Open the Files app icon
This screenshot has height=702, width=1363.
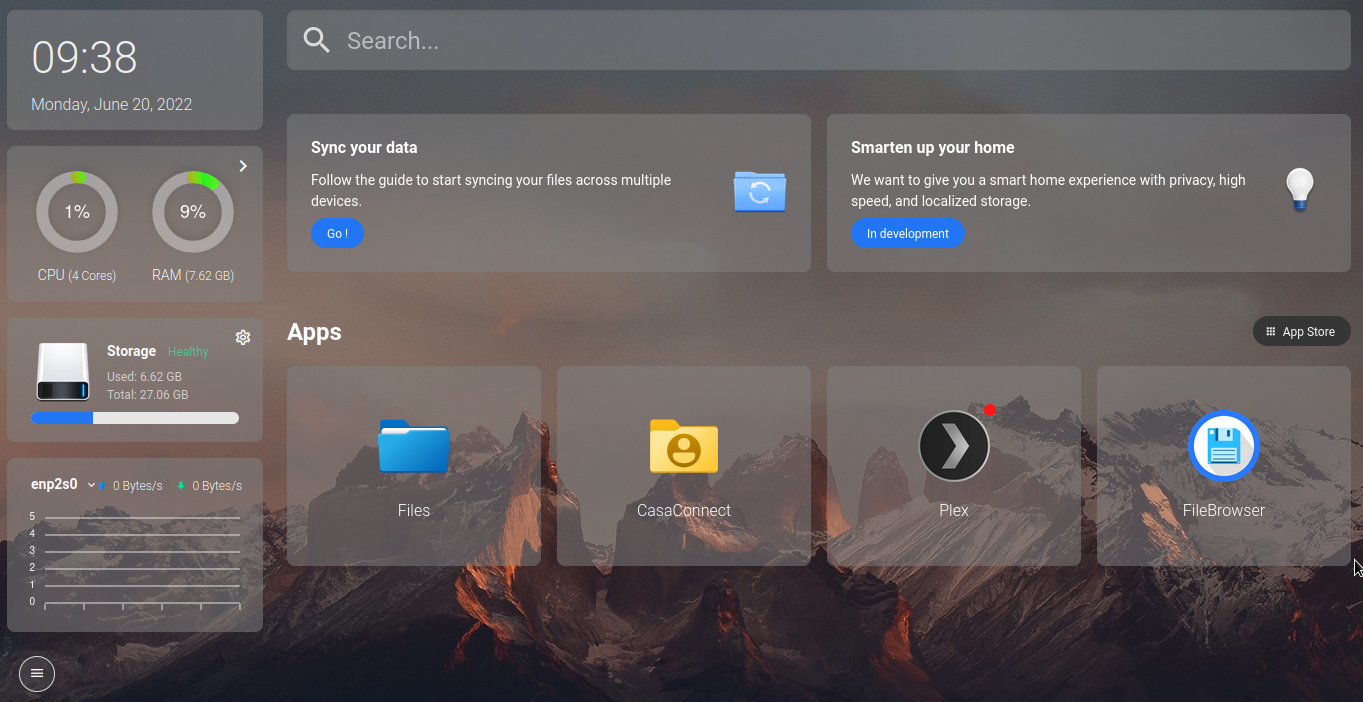(x=414, y=447)
